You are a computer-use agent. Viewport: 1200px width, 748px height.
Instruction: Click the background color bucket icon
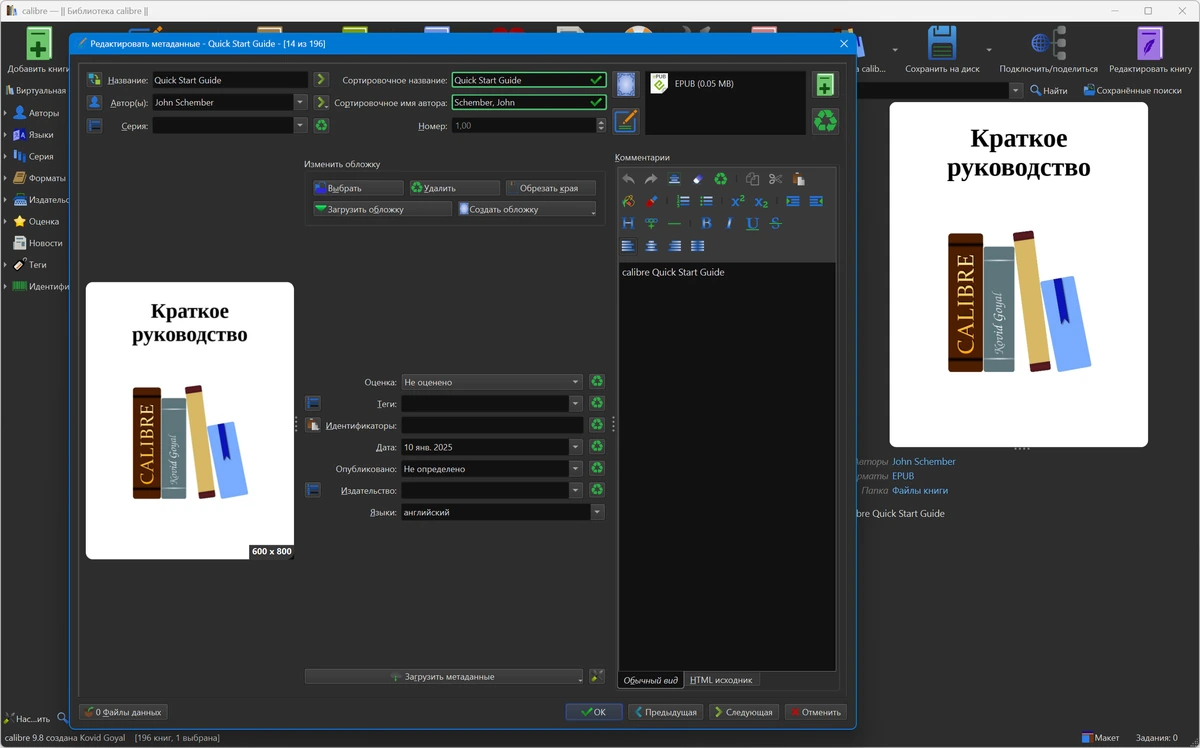[x=628, y=201]
